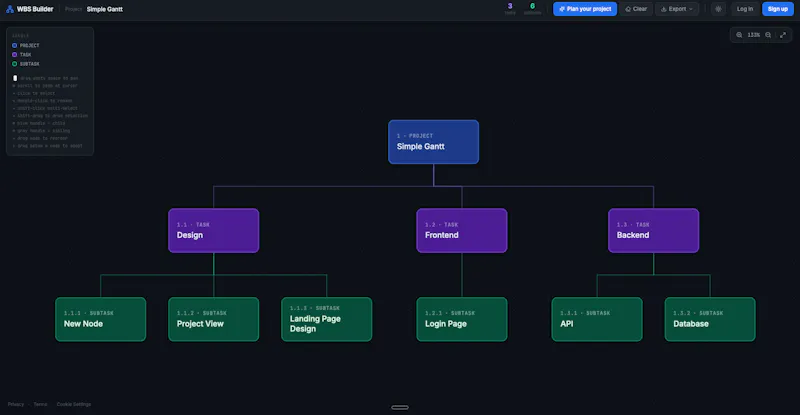The image size is (800, 415).
Task: Click the Plan your project button
Action: pos(585,9)
